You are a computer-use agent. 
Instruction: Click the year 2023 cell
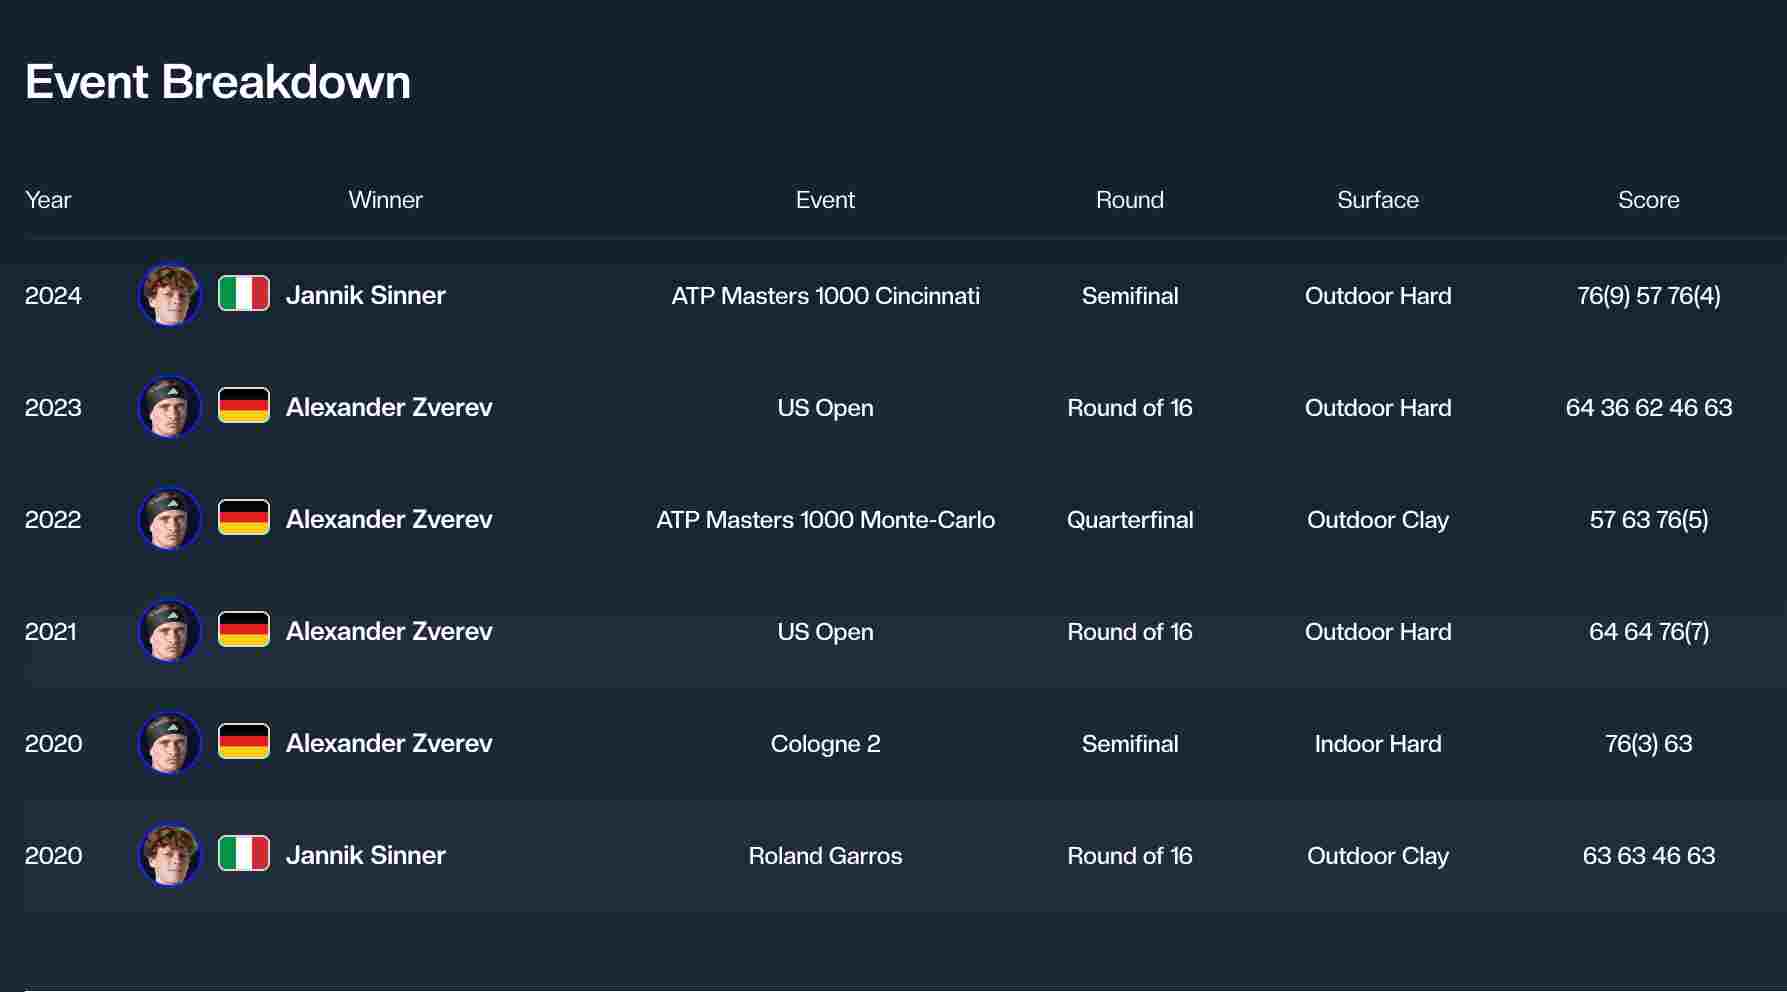point(53,408)
